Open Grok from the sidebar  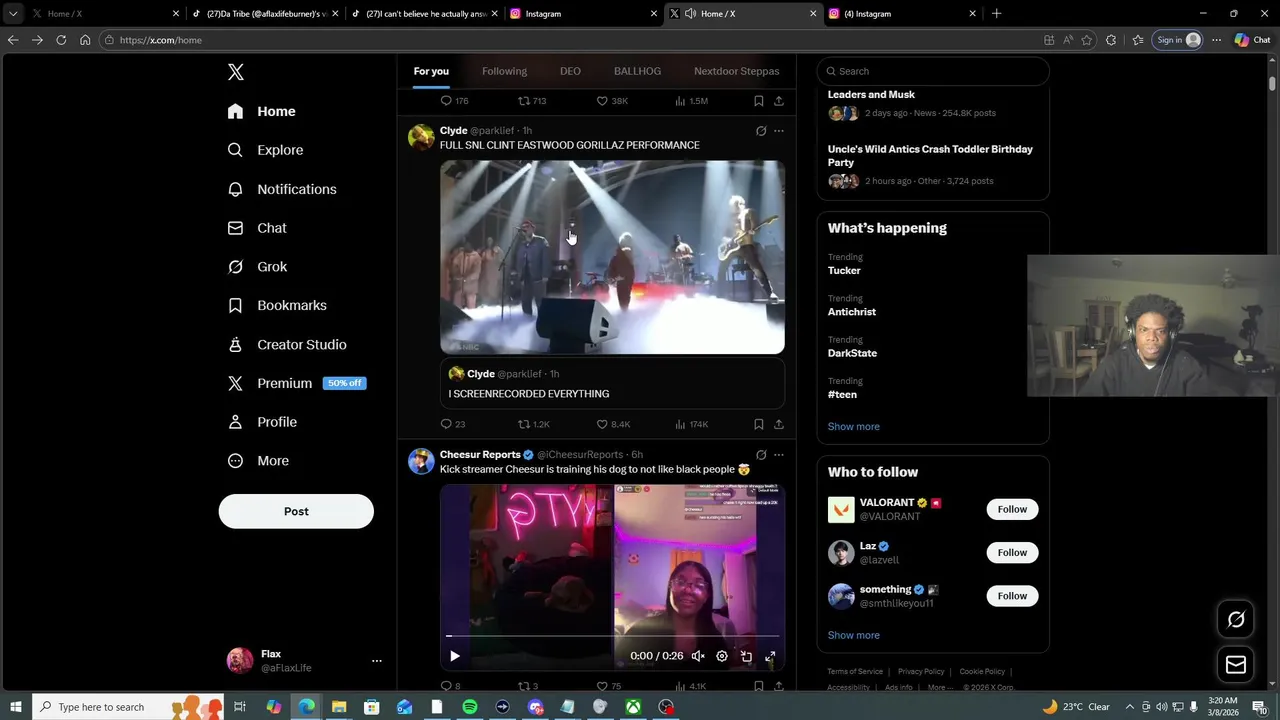(257, 267)
